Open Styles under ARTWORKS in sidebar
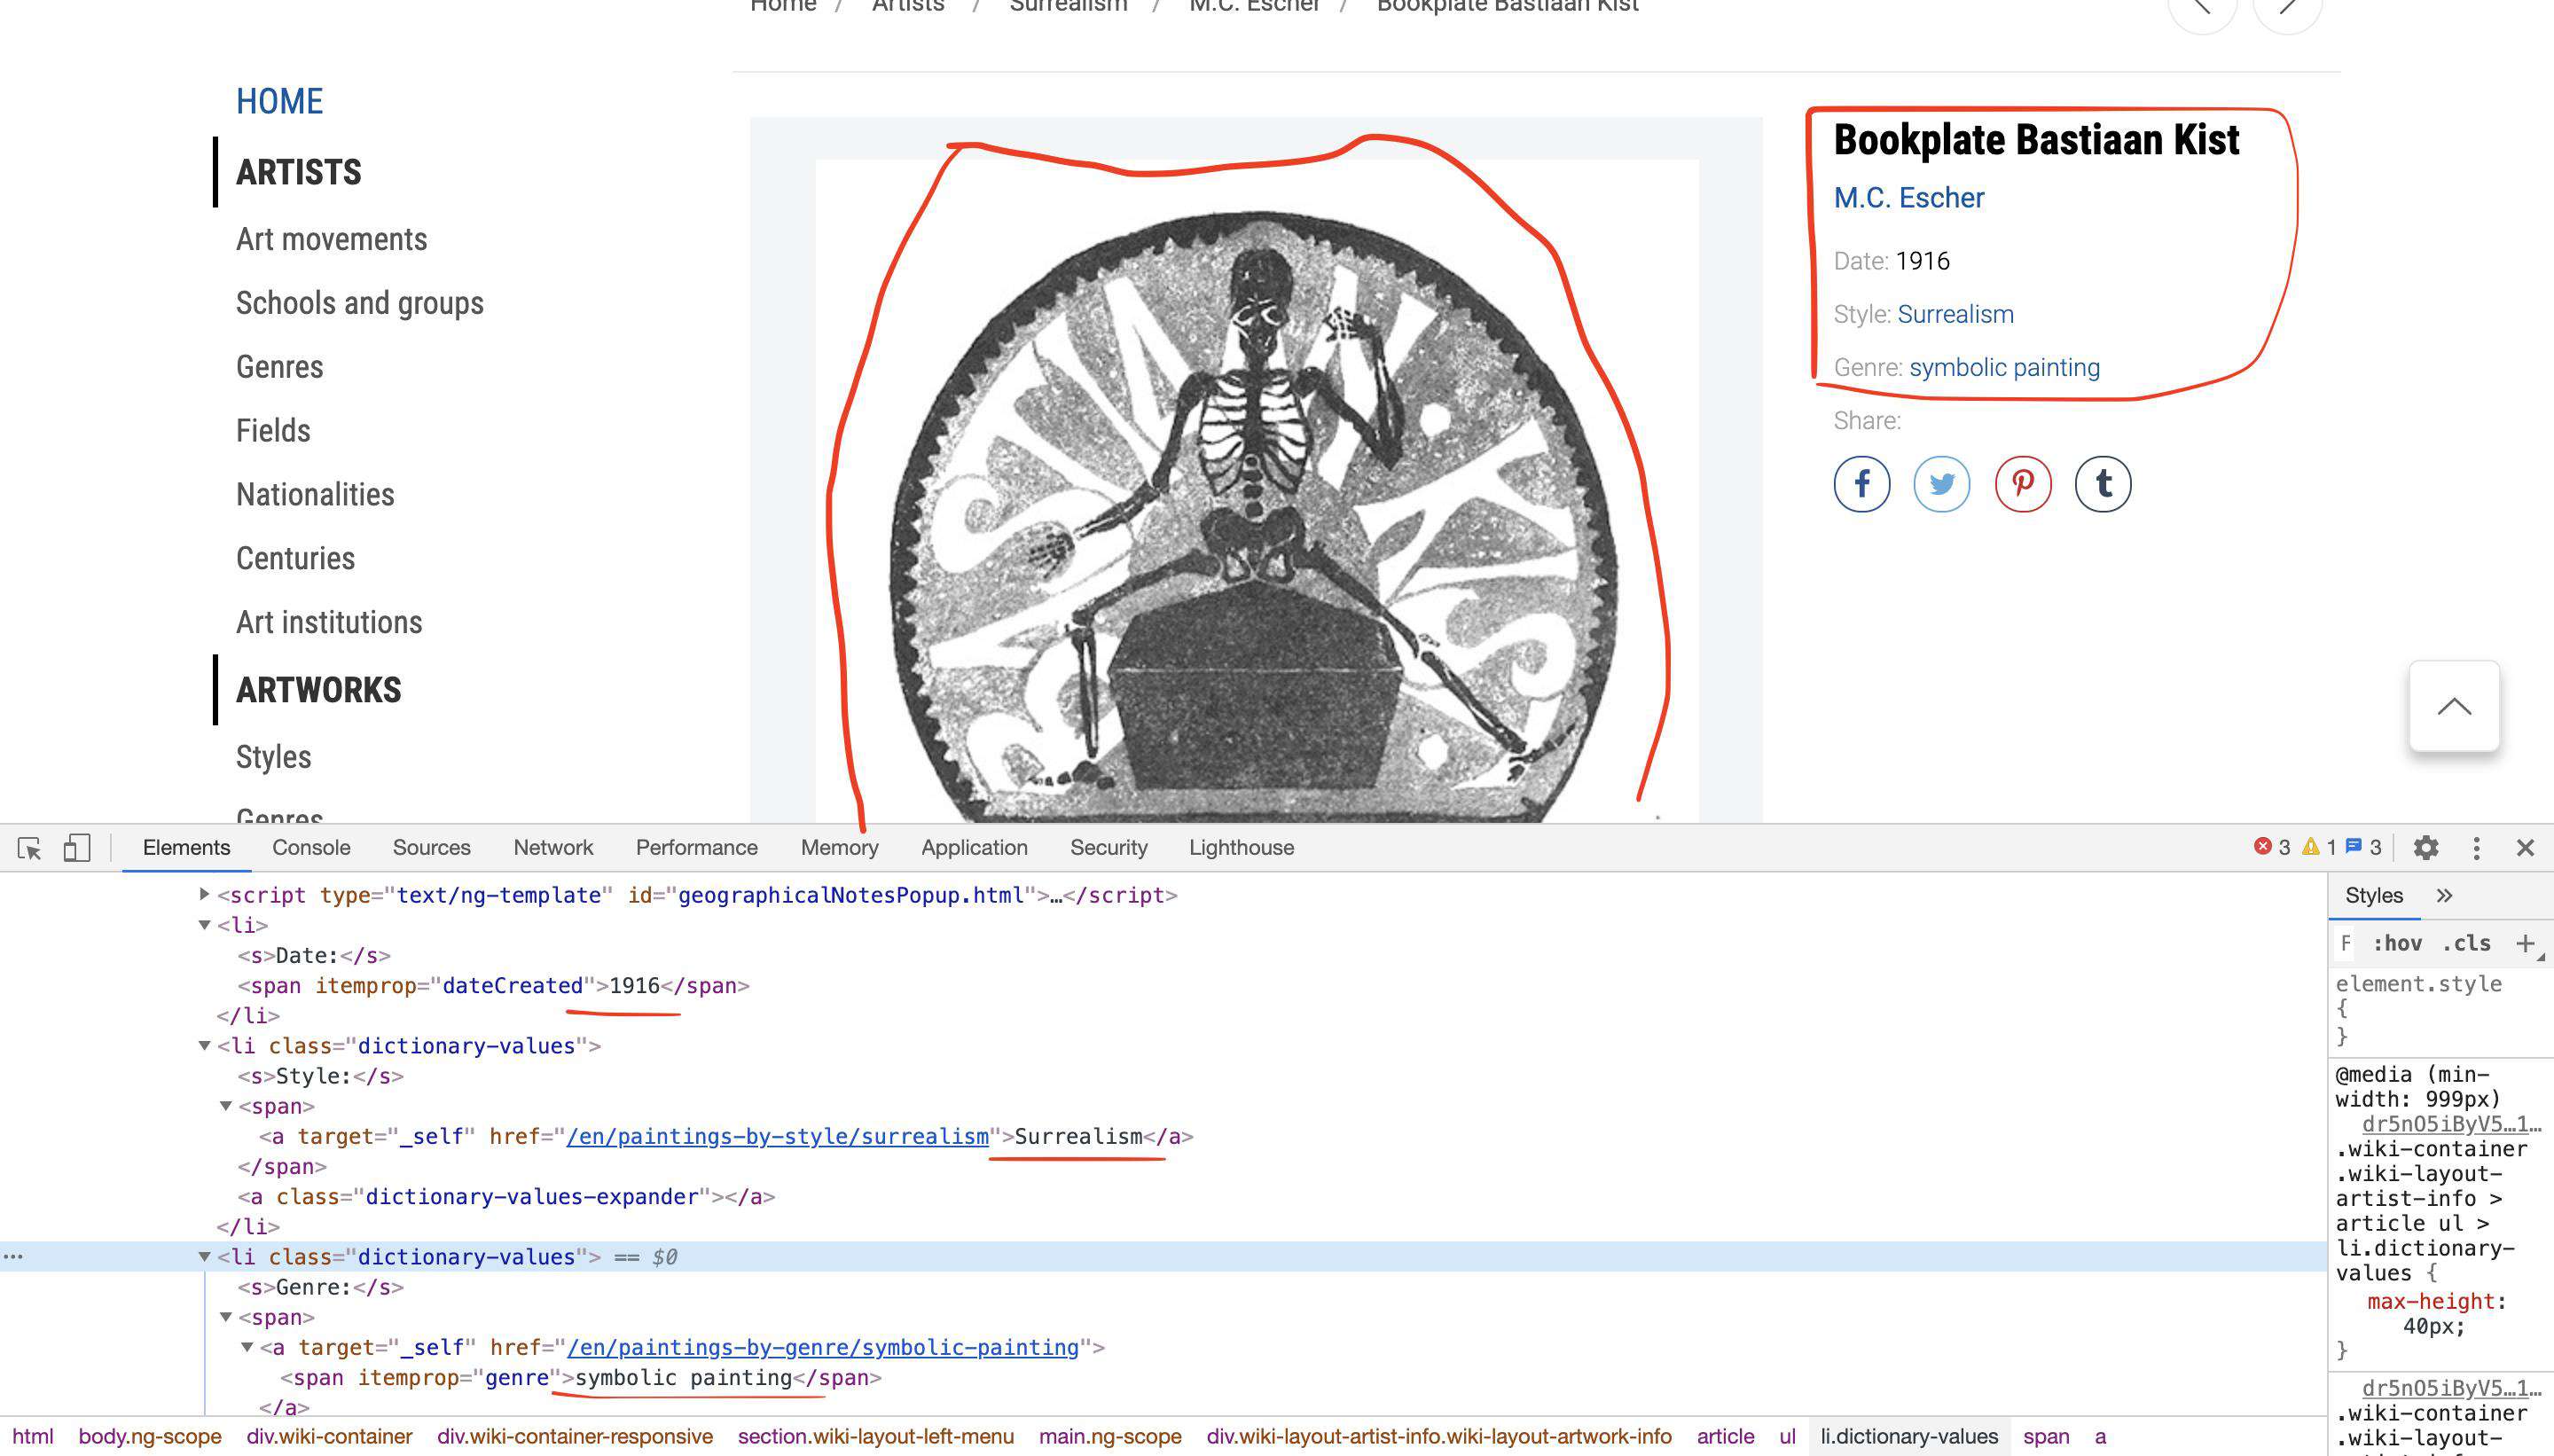This screenshot has height=1456, width=2554. click(273, 757)
